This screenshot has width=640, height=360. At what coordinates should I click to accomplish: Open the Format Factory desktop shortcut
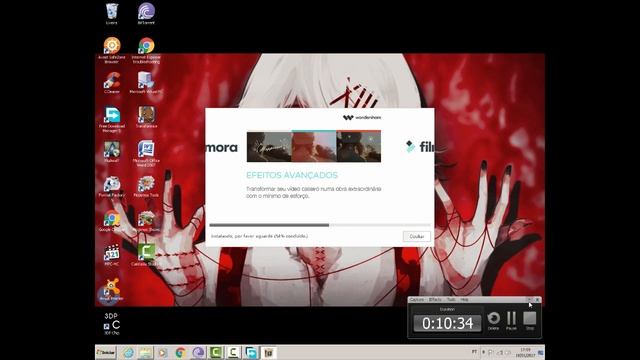point(112,187)
